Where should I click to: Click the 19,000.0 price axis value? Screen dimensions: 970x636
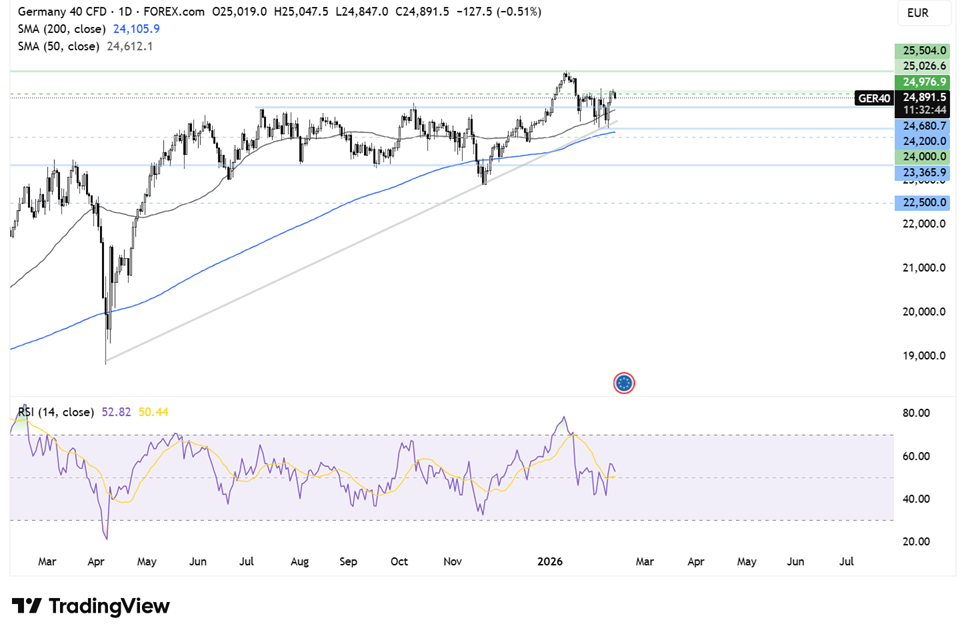click(x=924, y=356)
